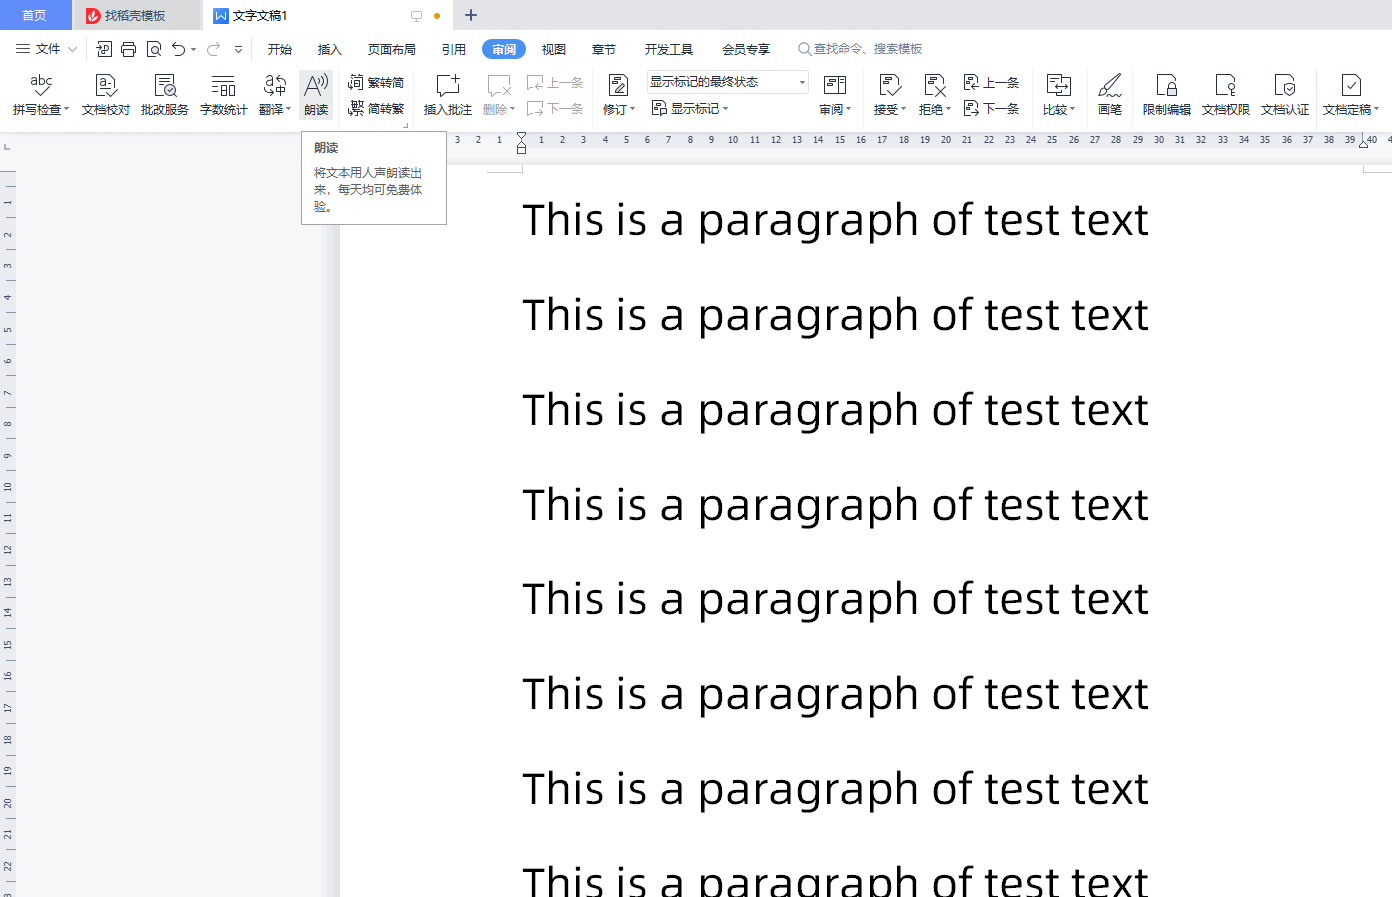
Task: Expand the 文档定稿 dropdown arrow
Action: (1376, 109)
